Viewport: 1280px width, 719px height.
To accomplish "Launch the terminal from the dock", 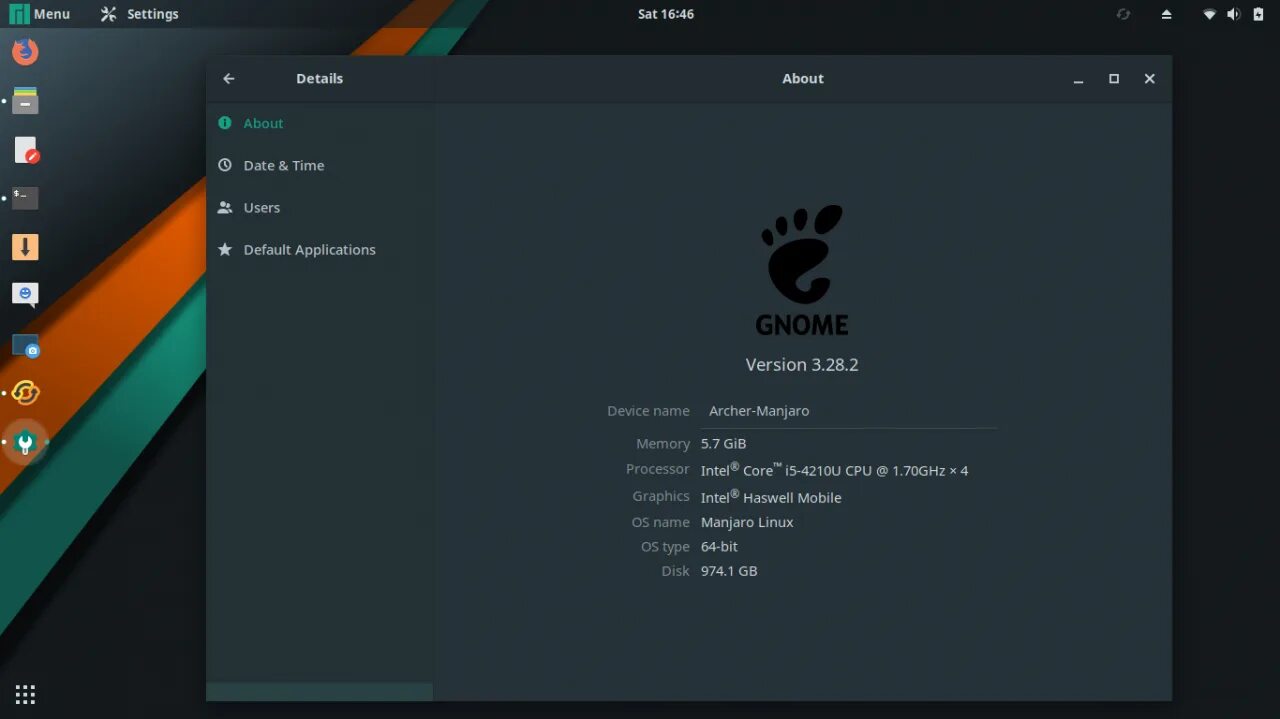I will pos(25,198).
